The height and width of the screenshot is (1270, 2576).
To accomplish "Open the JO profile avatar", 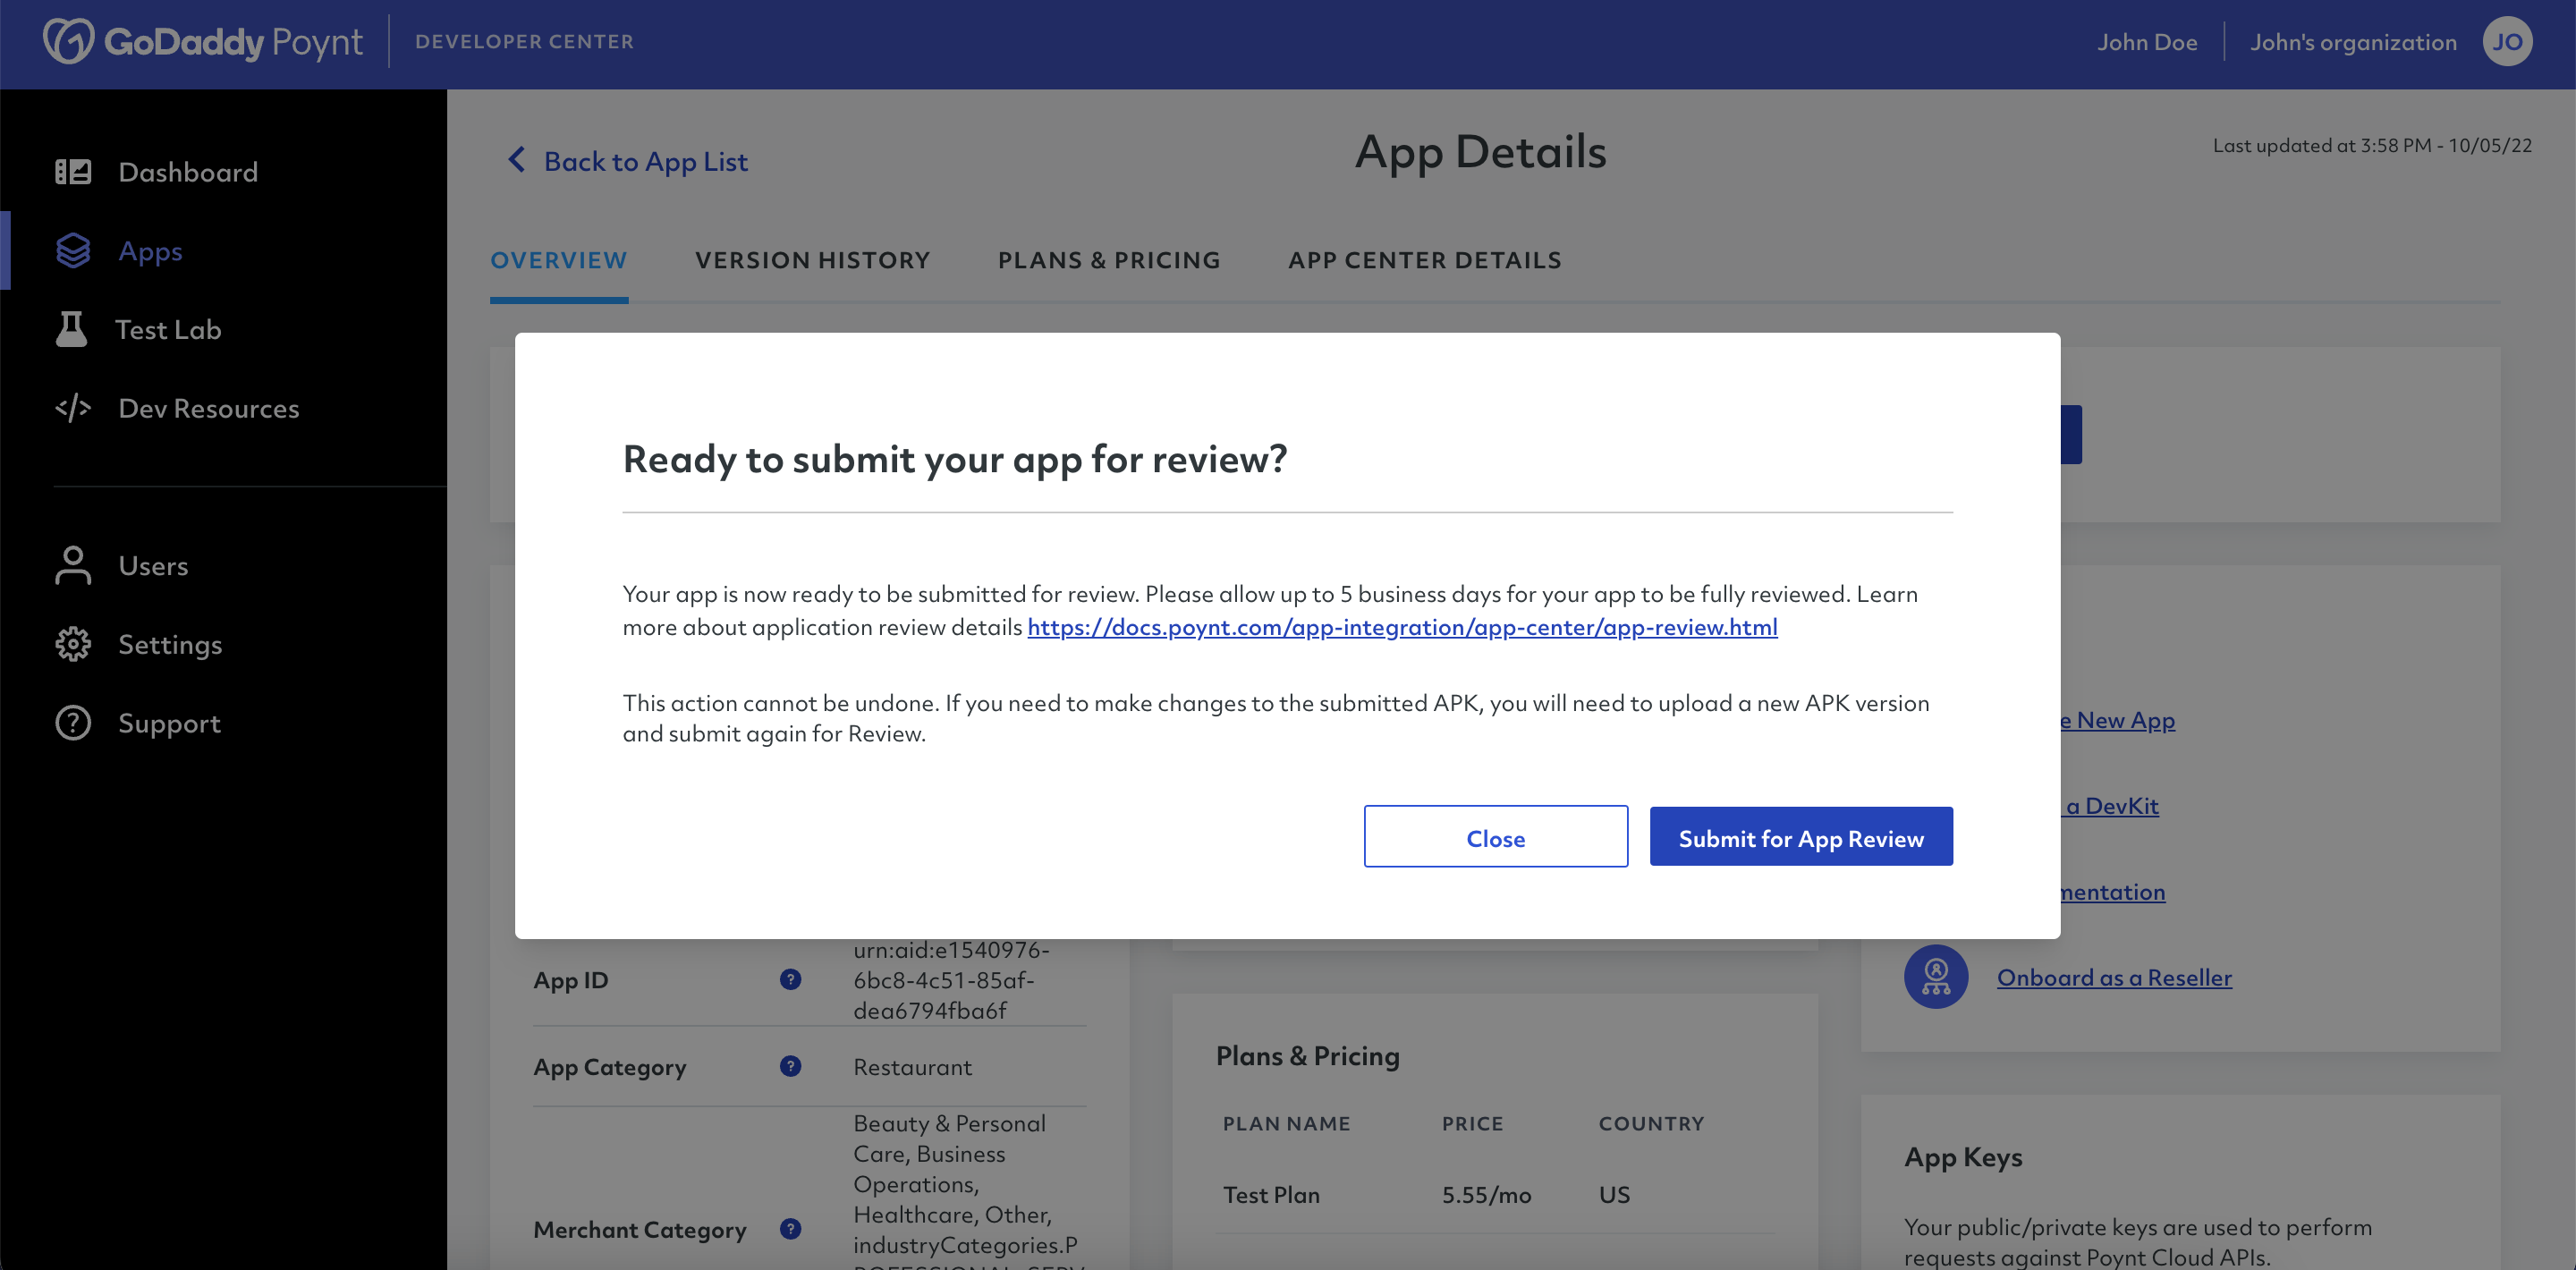I will click(2510, 42).
